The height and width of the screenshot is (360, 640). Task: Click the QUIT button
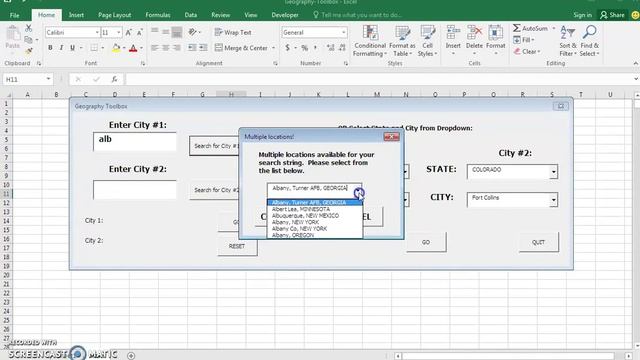click(x=538, y=242)
